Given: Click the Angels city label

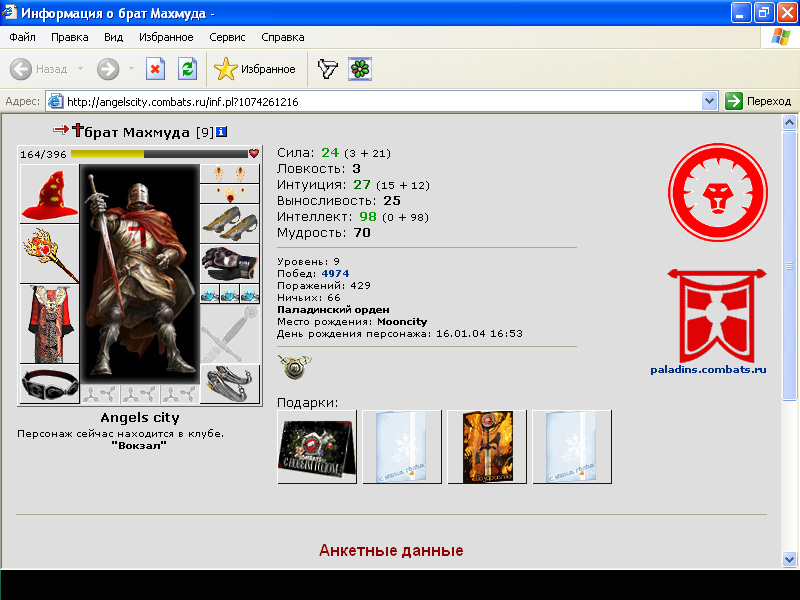Looking at the screenshot, I should pyautogui.click(x=140, y=418).
